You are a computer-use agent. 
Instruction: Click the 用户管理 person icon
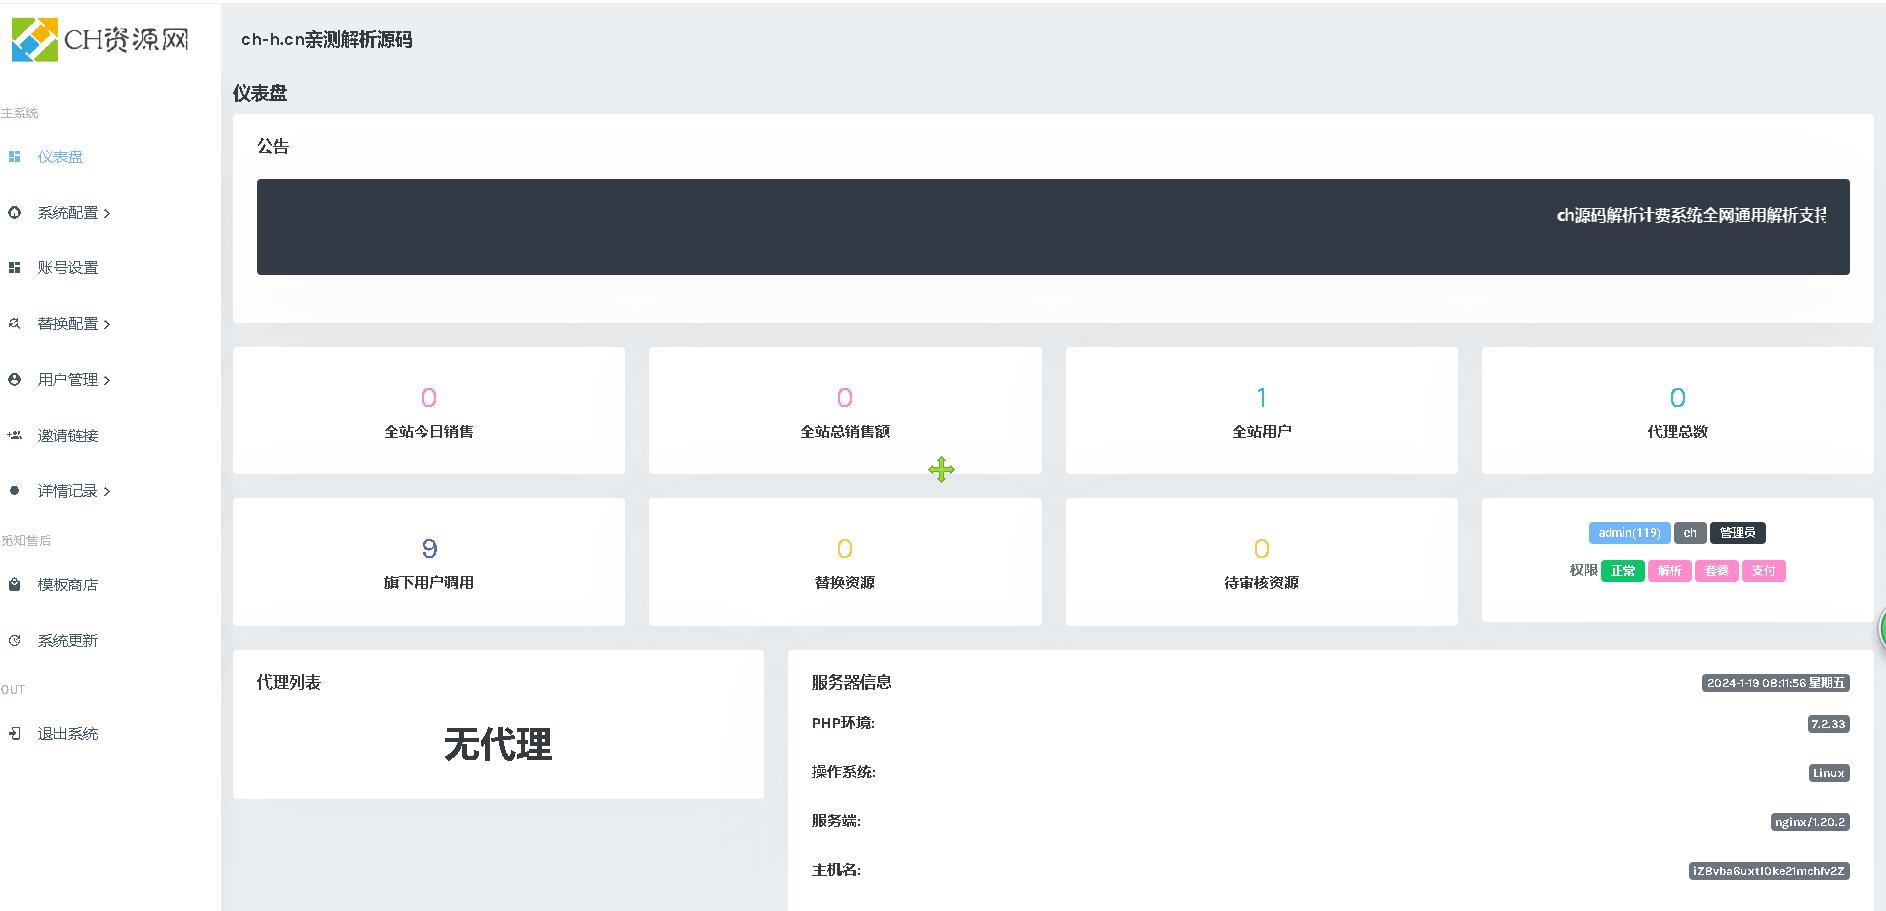(14, 379)
